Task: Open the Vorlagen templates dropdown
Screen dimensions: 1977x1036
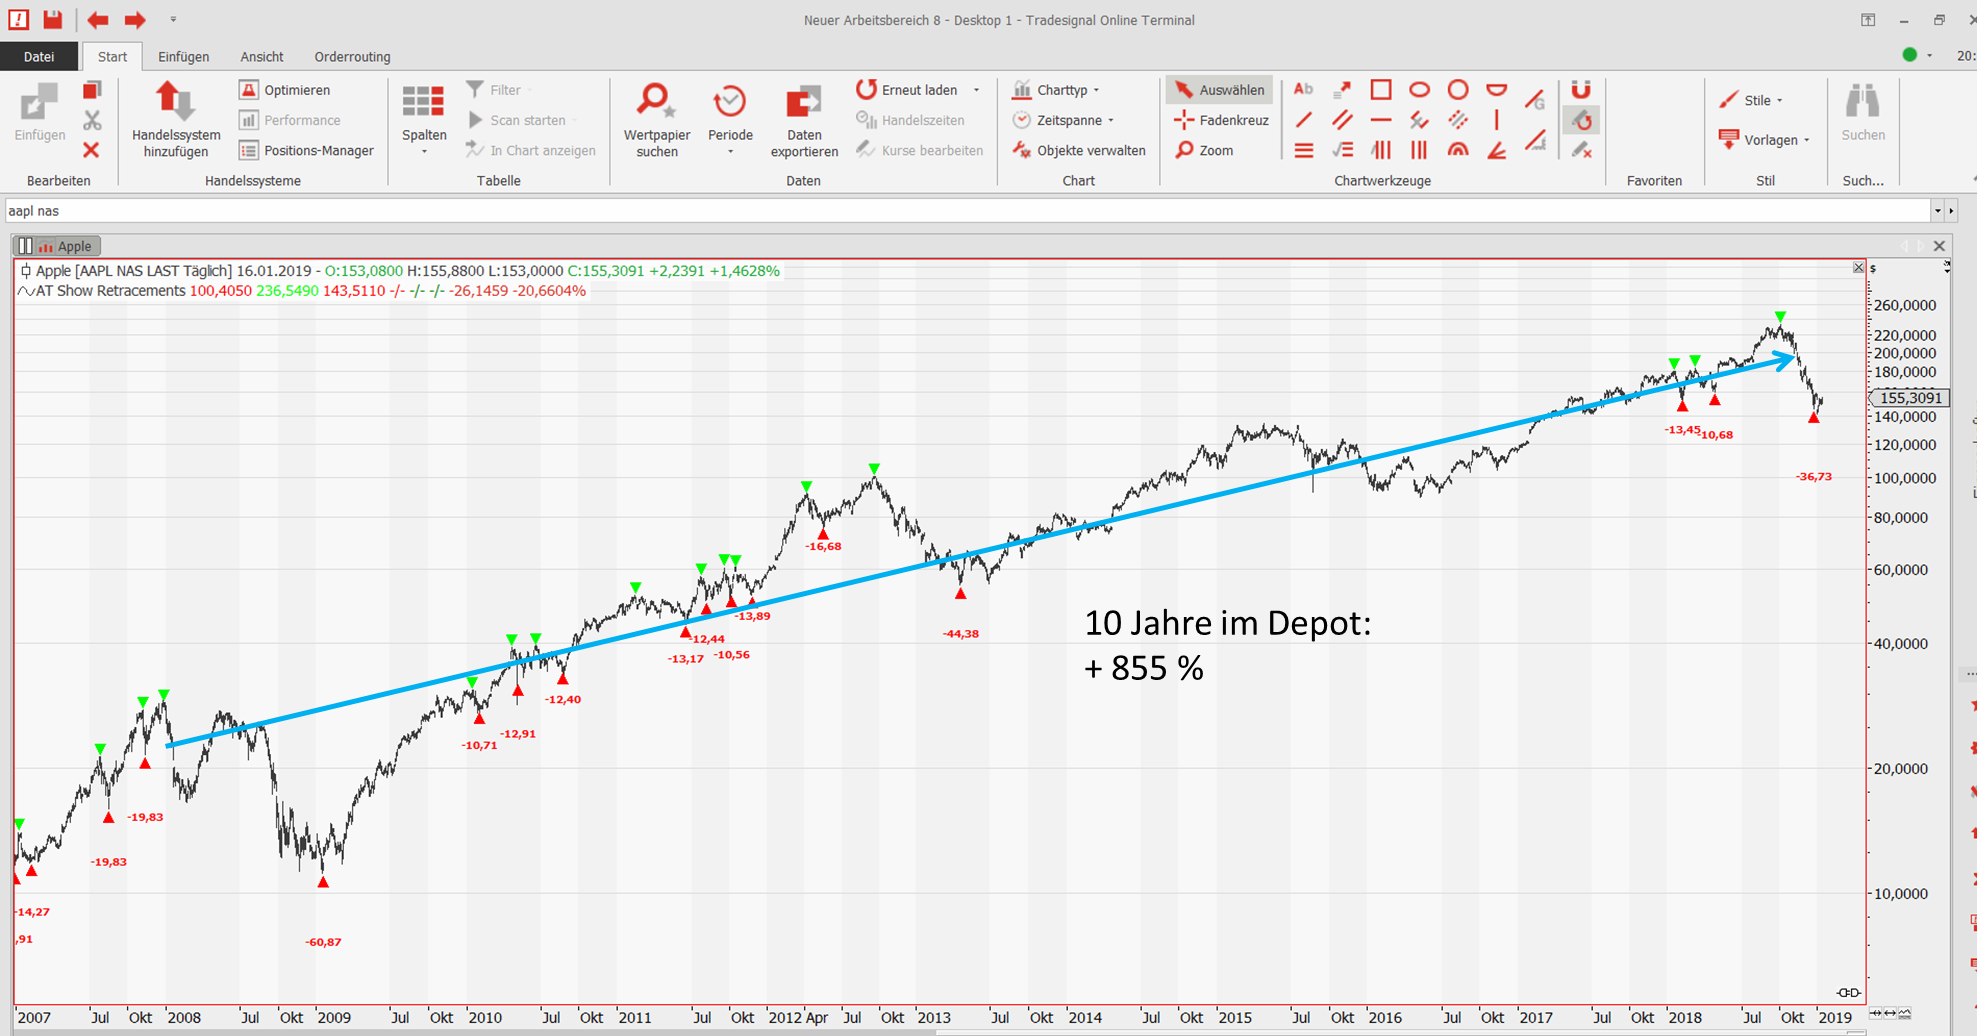Action: (1765, 140)
